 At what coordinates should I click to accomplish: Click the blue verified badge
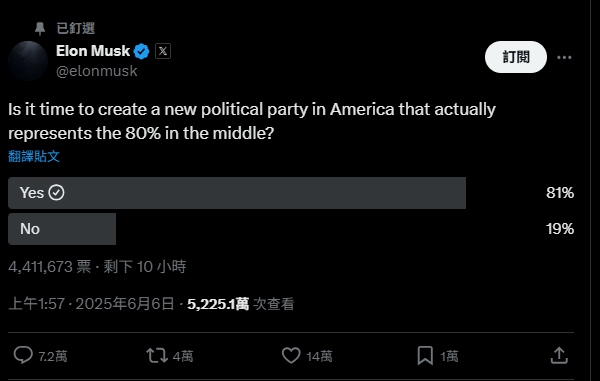[x=142, y=51]
